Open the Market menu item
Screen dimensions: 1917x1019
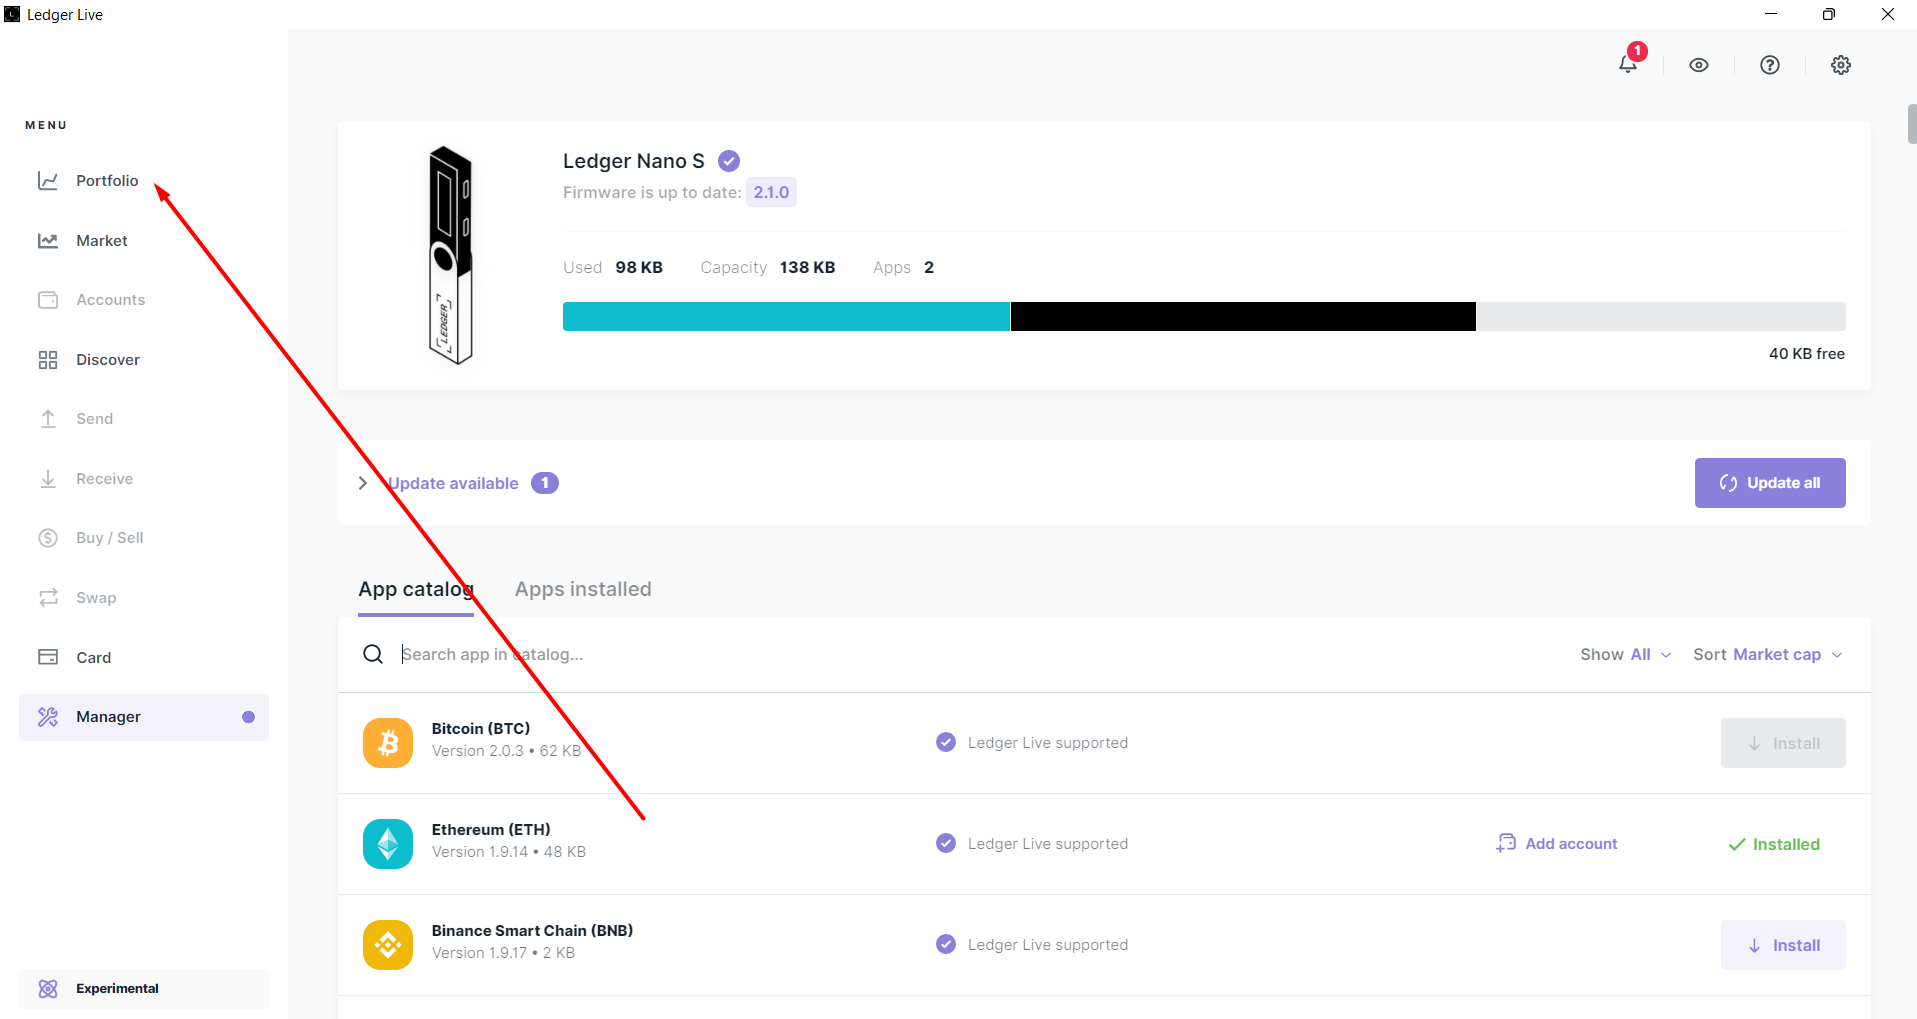click(101, 241)
